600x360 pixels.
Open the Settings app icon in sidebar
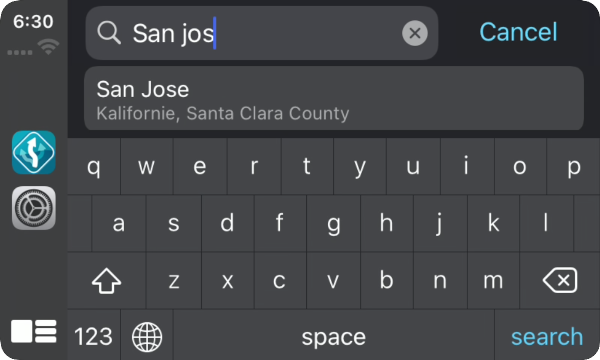pyautogui.click(x=34, y=208)
